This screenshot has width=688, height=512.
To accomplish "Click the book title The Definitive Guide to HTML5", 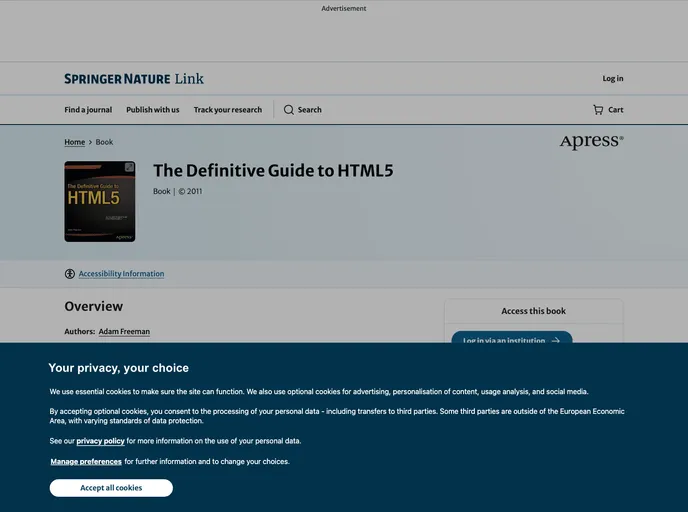I will tap(273, 171).
